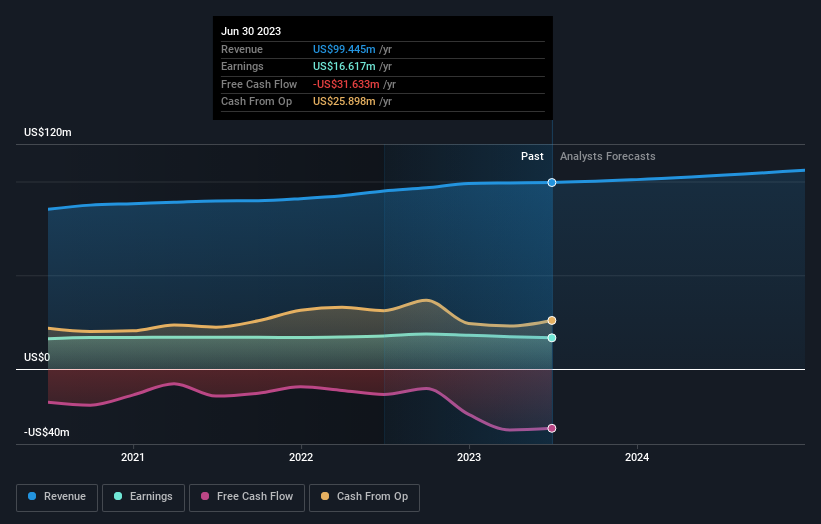Click the blue Revenue data point marker
This screenshot has height=524, width=821.
click(x=552, y=182)
